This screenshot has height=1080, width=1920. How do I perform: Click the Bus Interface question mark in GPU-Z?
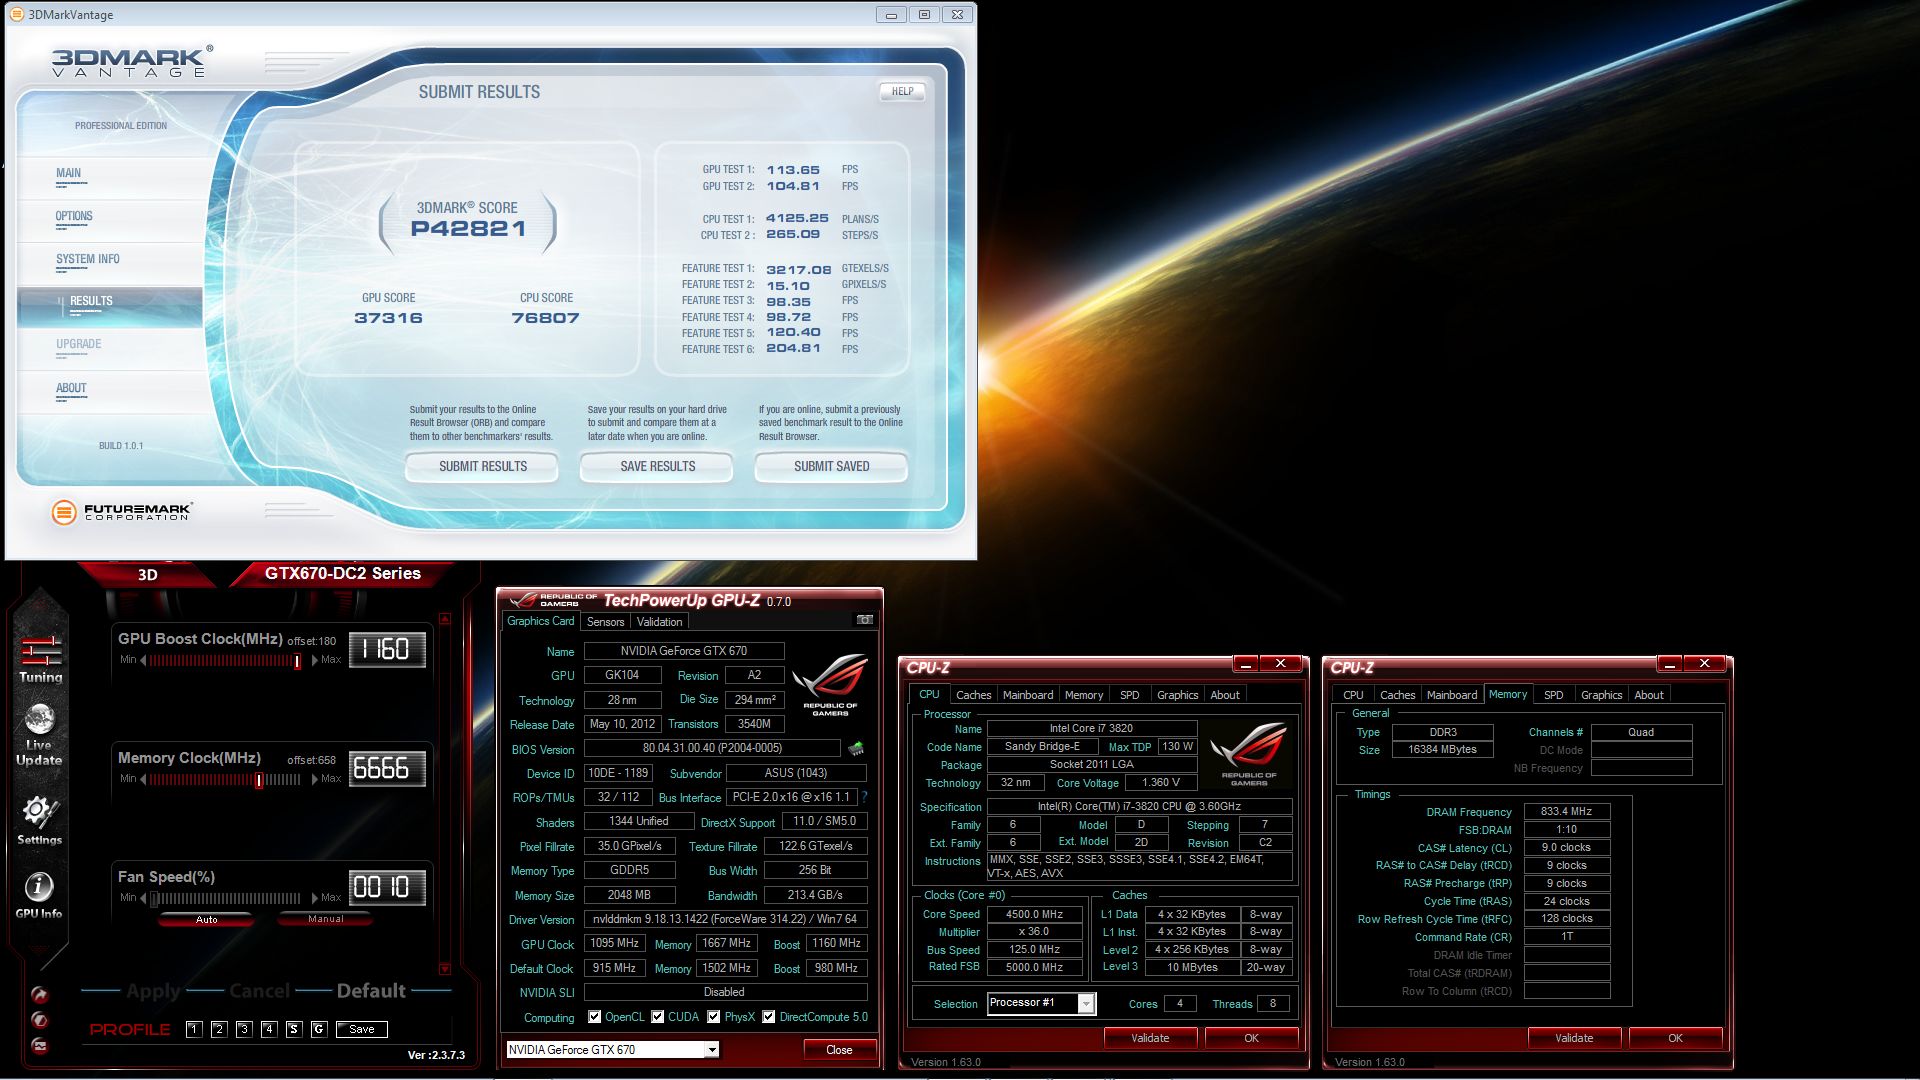click(x=865, y=797)
